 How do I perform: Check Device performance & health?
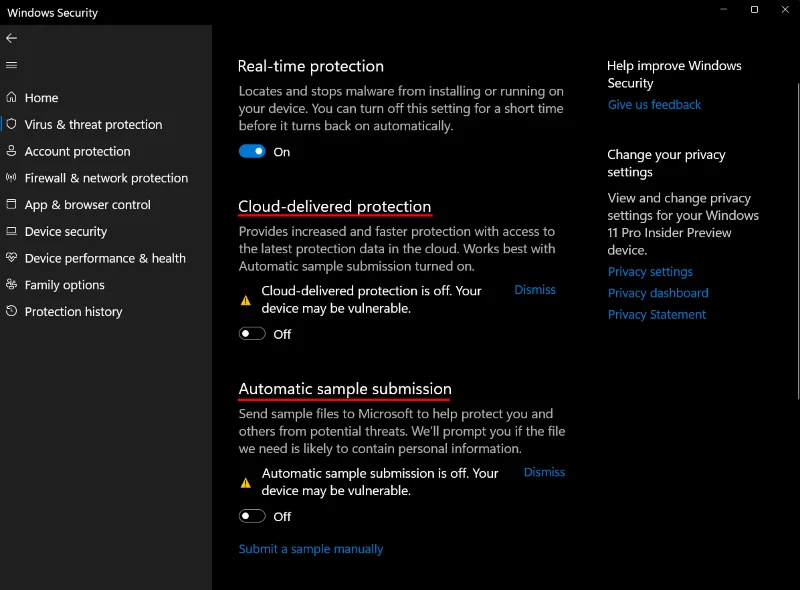click(105, 258)
